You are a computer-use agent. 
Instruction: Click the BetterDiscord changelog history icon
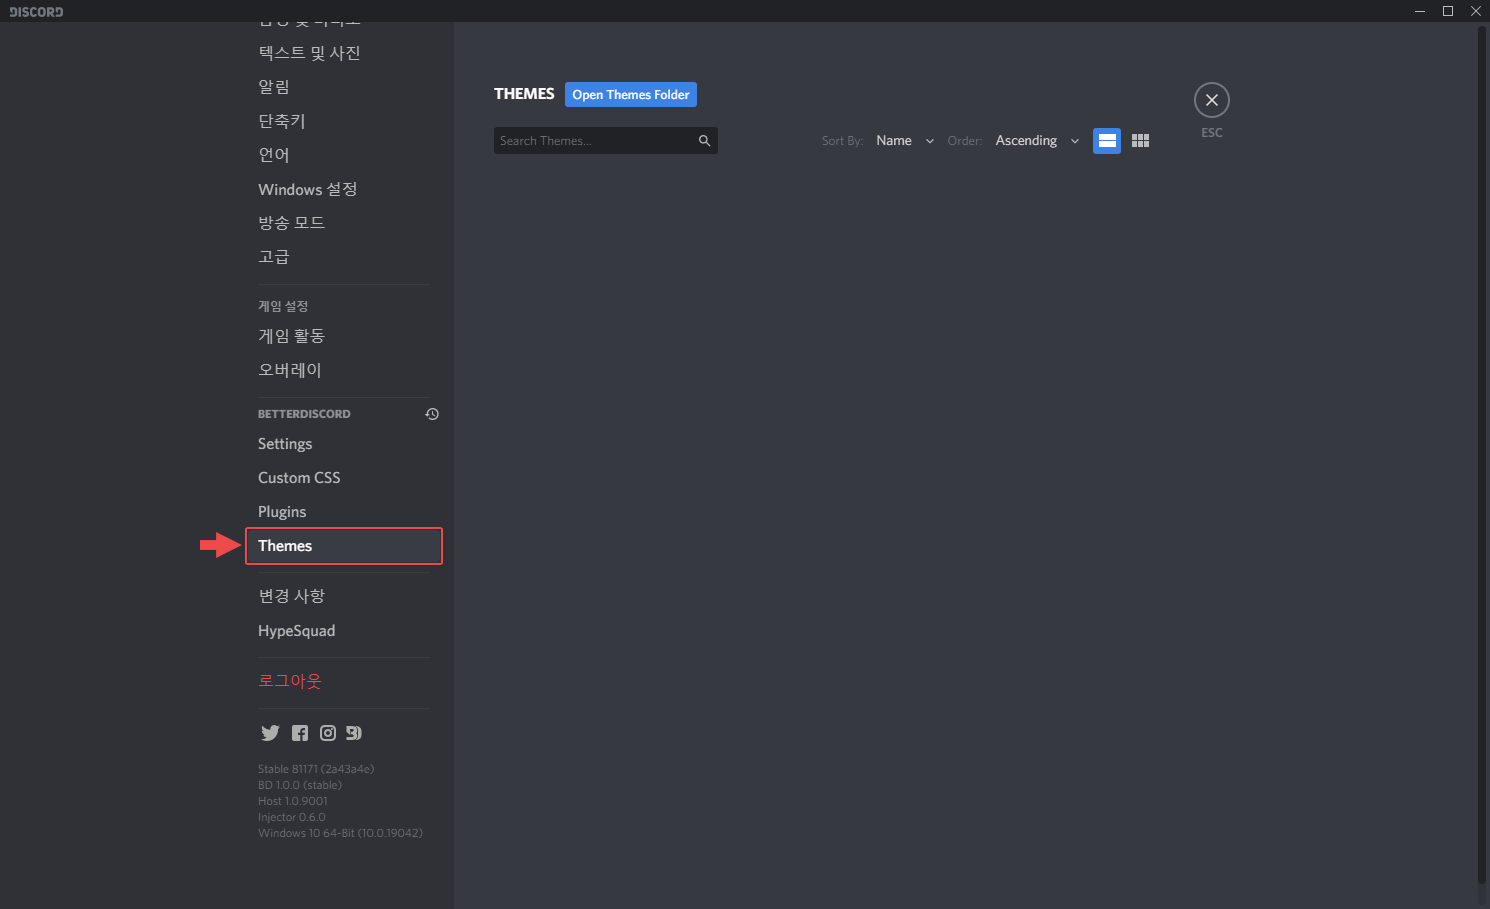tap(432, 414)
